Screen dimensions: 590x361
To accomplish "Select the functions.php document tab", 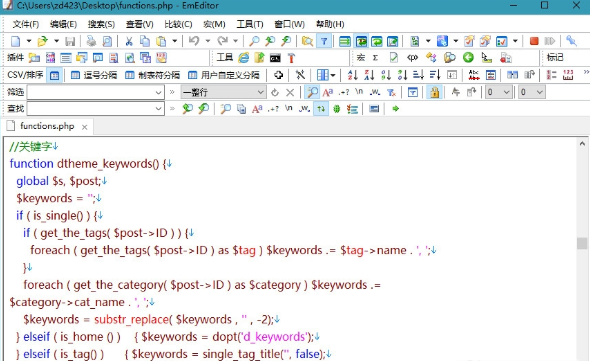I will 47,126.
